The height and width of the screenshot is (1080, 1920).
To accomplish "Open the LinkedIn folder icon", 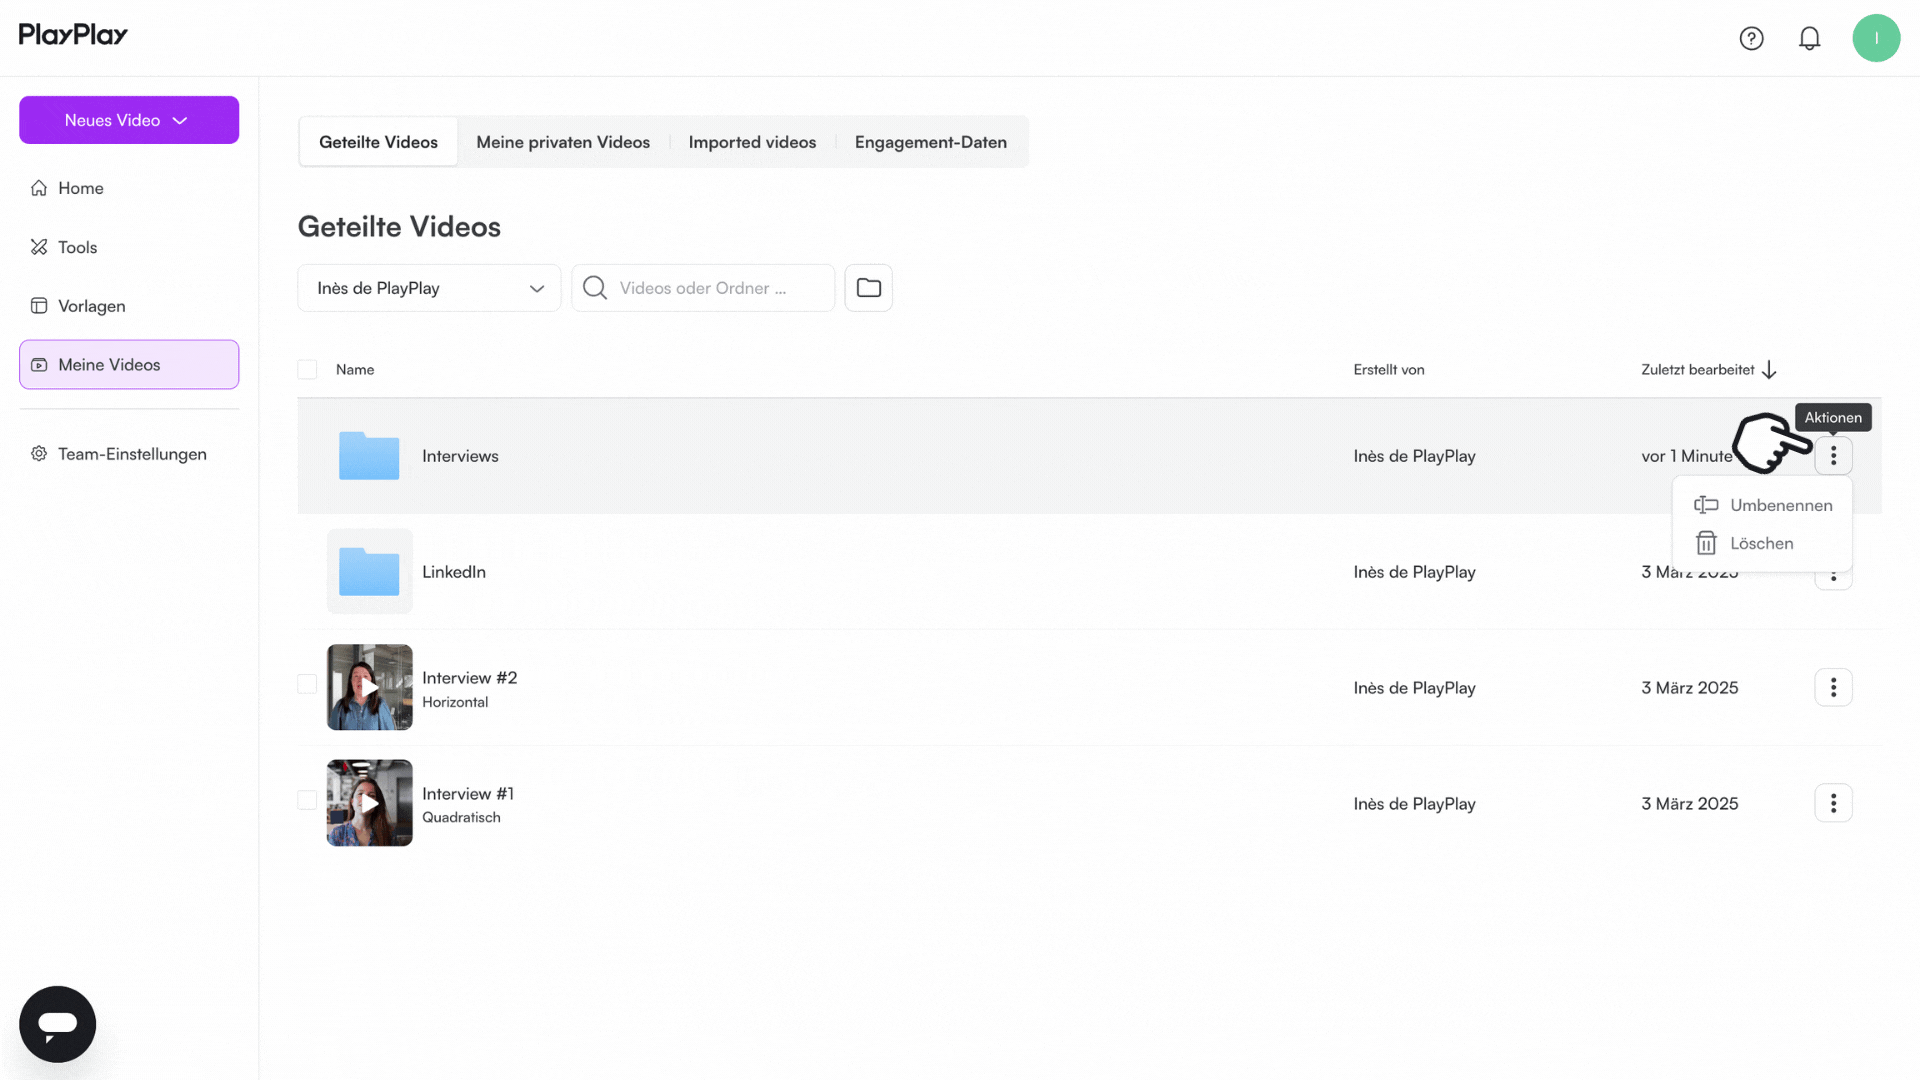I will (369, 572).
